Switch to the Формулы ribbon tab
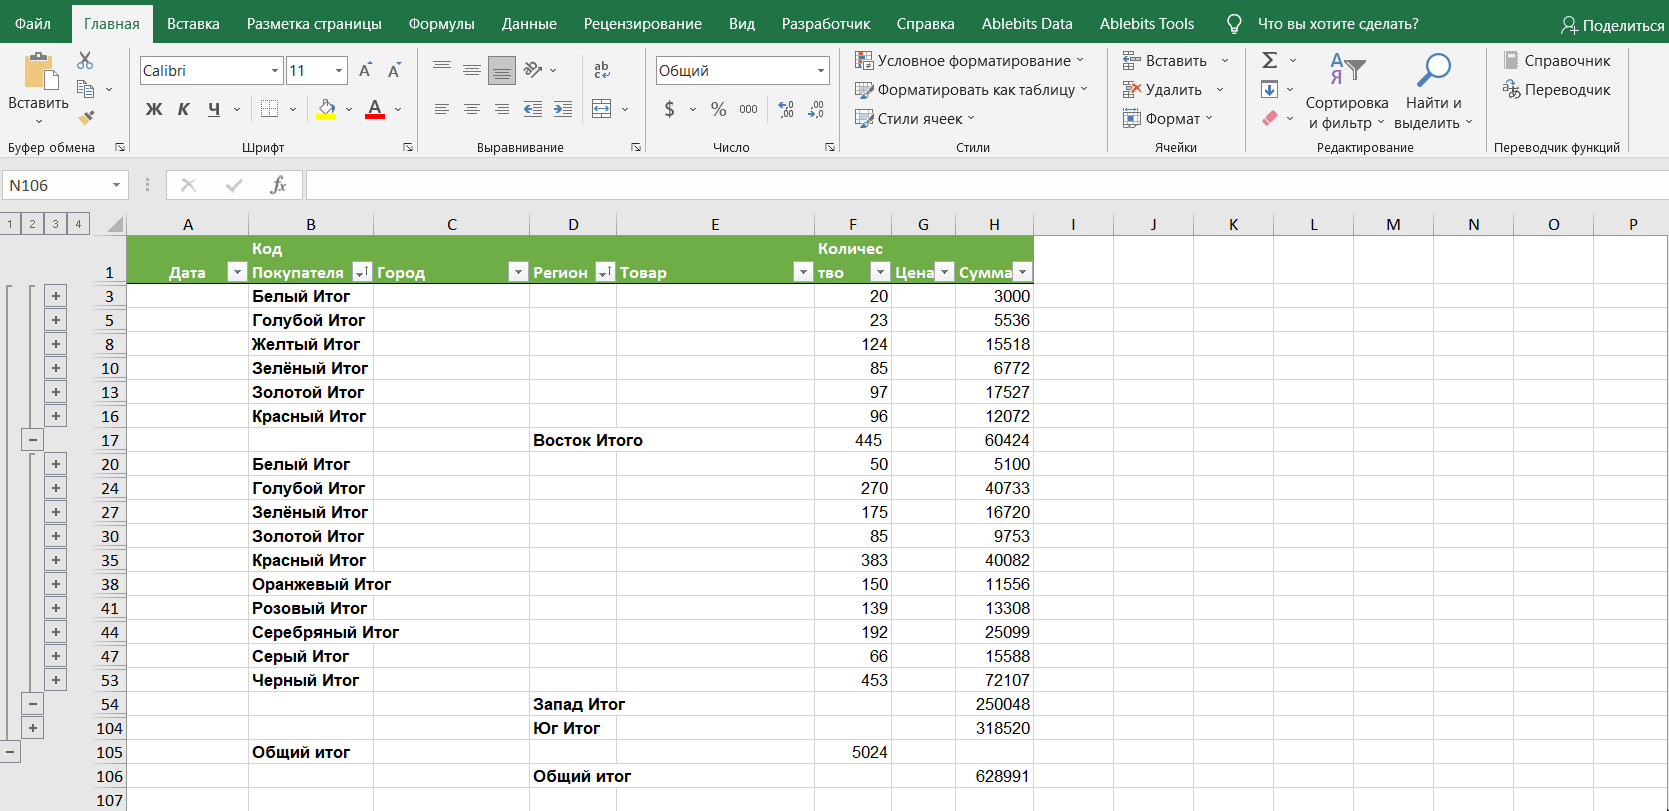 click(x=441, y=23)
